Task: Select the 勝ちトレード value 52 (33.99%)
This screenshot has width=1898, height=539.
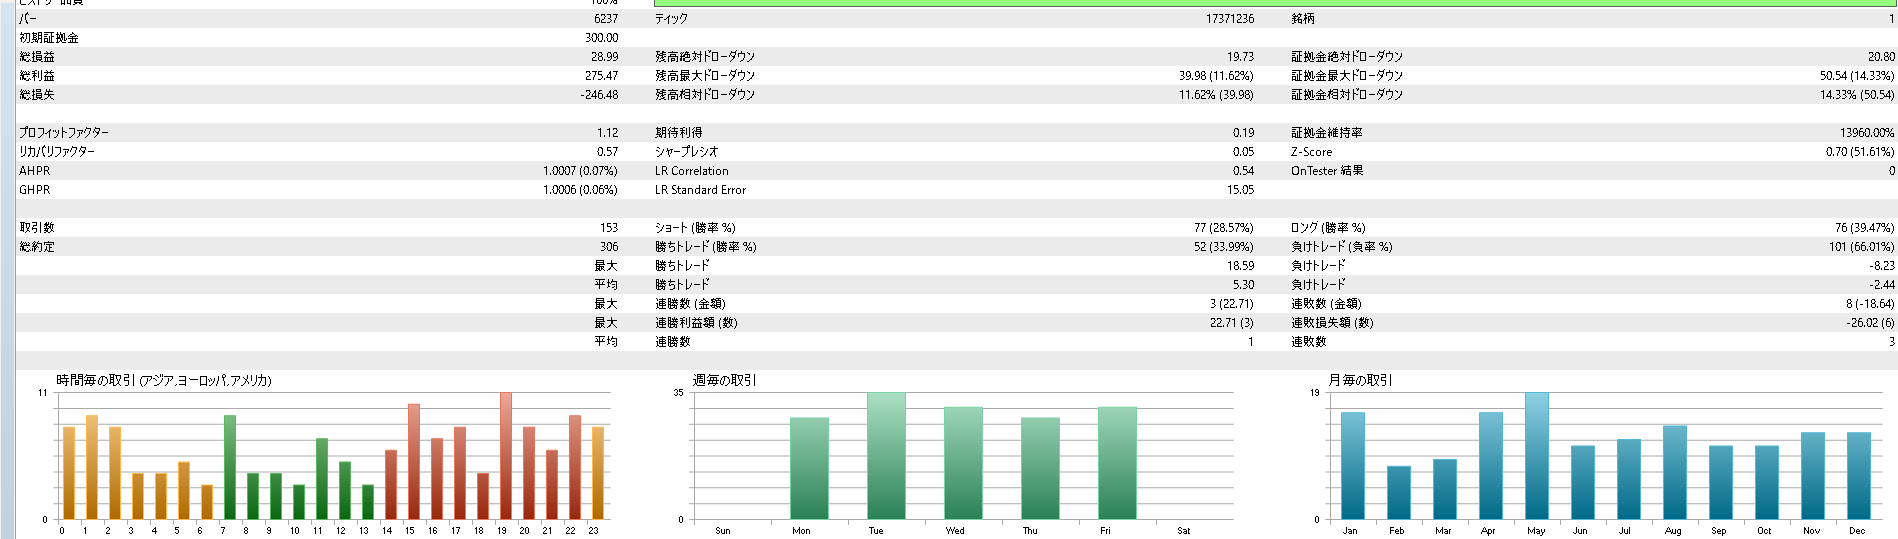Action: (x=1223, y=247)
